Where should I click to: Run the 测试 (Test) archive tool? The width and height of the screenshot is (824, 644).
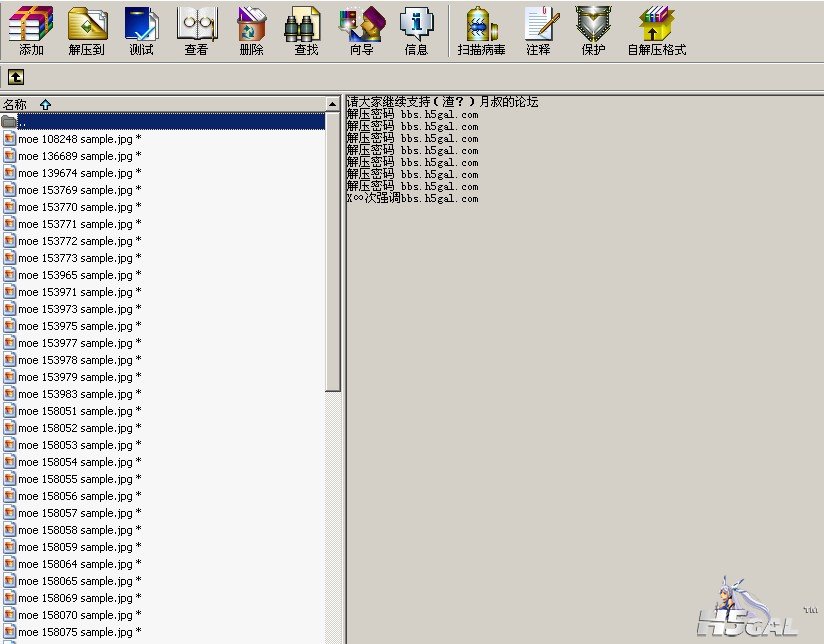pyautogui.click(x=142, y=30)
